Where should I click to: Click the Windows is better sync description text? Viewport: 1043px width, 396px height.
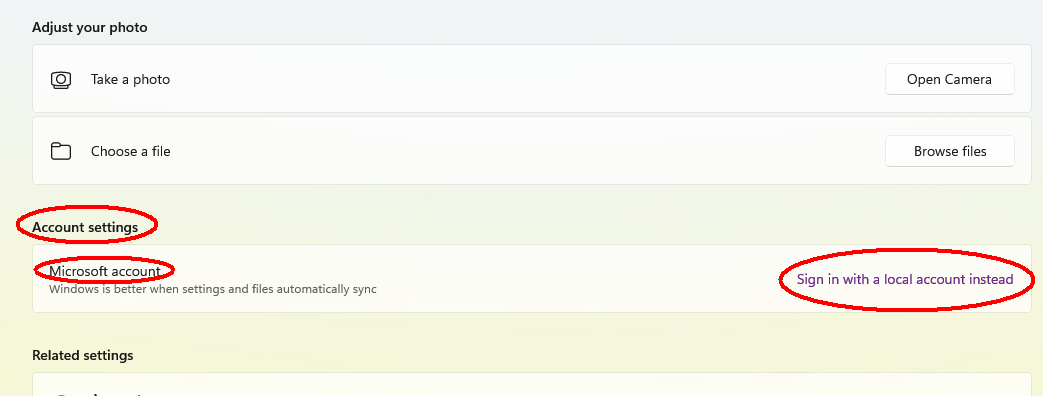tap(213, 290)
